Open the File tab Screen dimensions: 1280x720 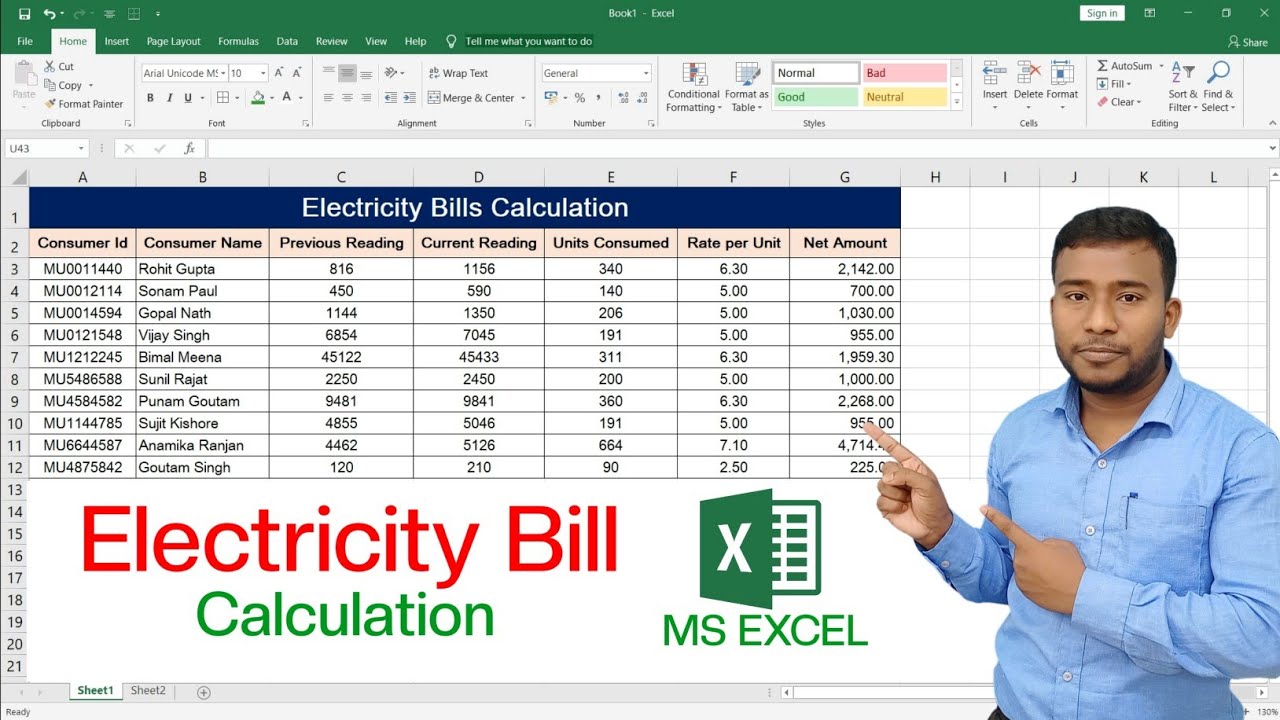click(x=25, y=41)
